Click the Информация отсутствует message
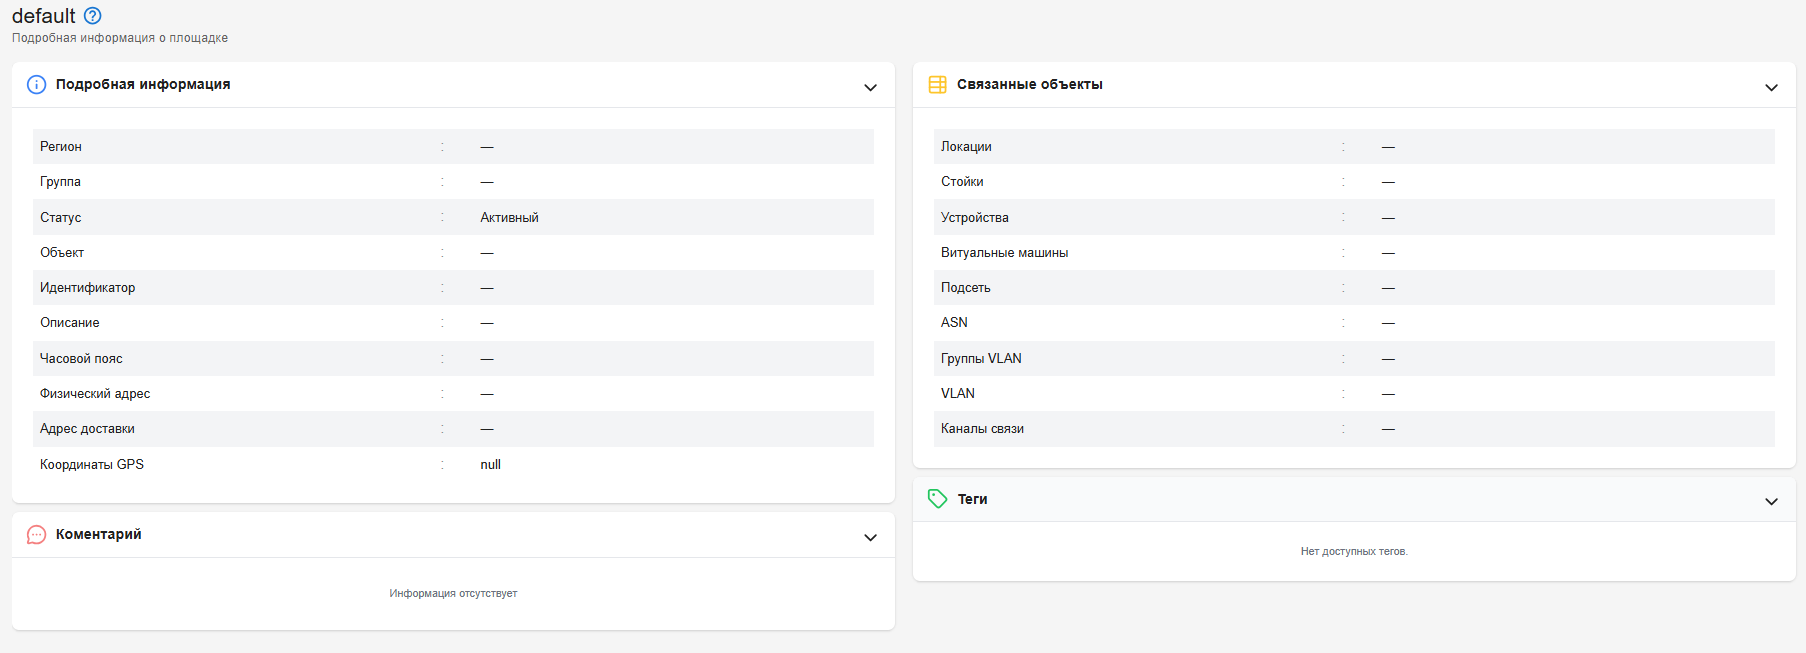This screenshot has height=653, width=1806. pyautogui.click(x=453, y=593)
